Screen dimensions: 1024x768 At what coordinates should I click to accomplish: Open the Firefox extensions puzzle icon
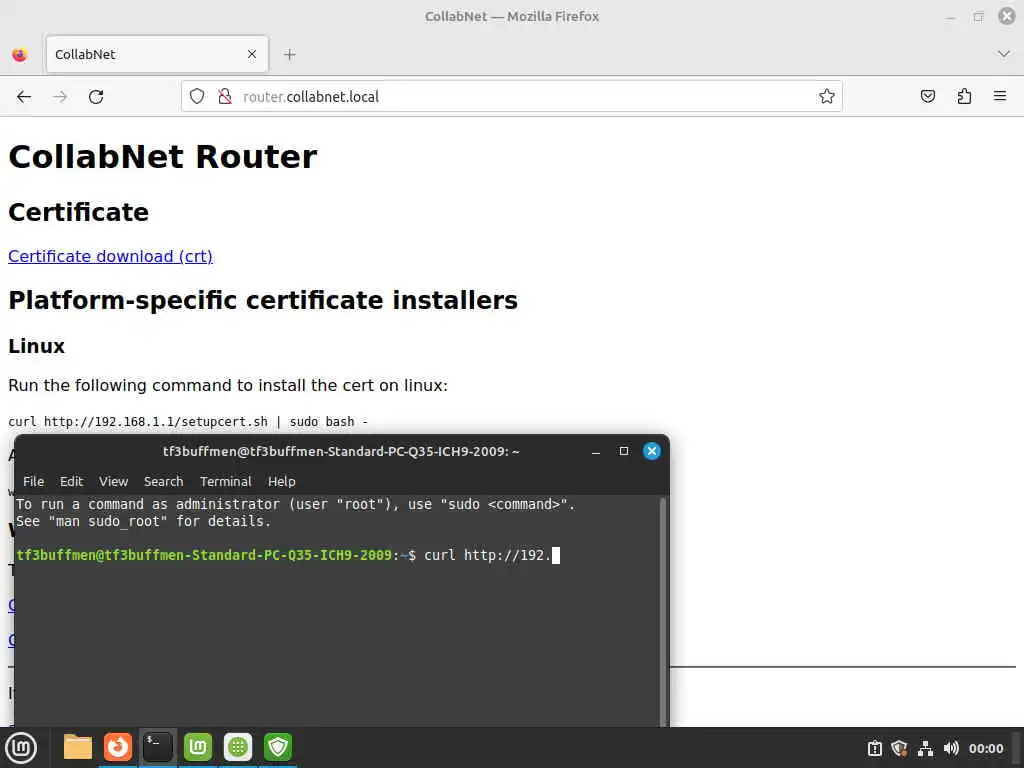coord(964,97)
